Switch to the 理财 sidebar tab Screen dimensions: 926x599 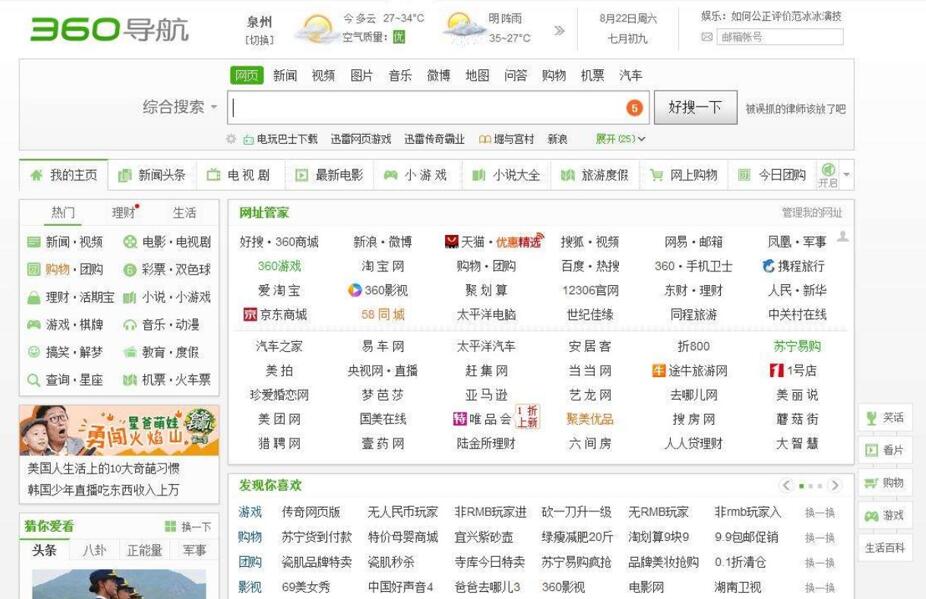click(x=124, y=213)
